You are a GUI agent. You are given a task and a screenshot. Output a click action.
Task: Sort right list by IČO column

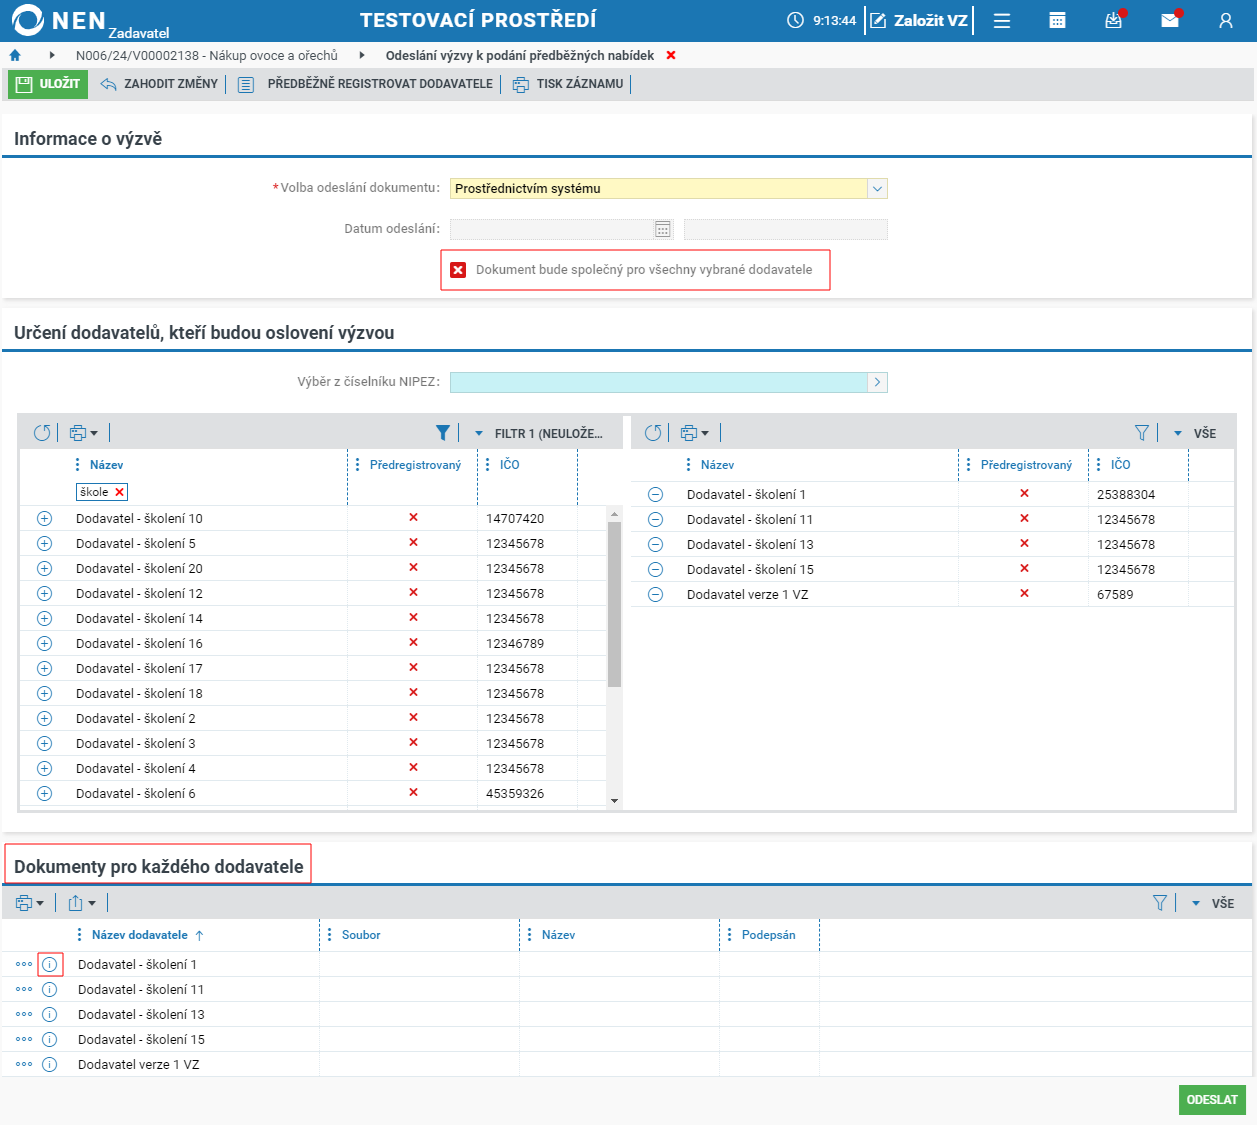[x=1121, y=465]
